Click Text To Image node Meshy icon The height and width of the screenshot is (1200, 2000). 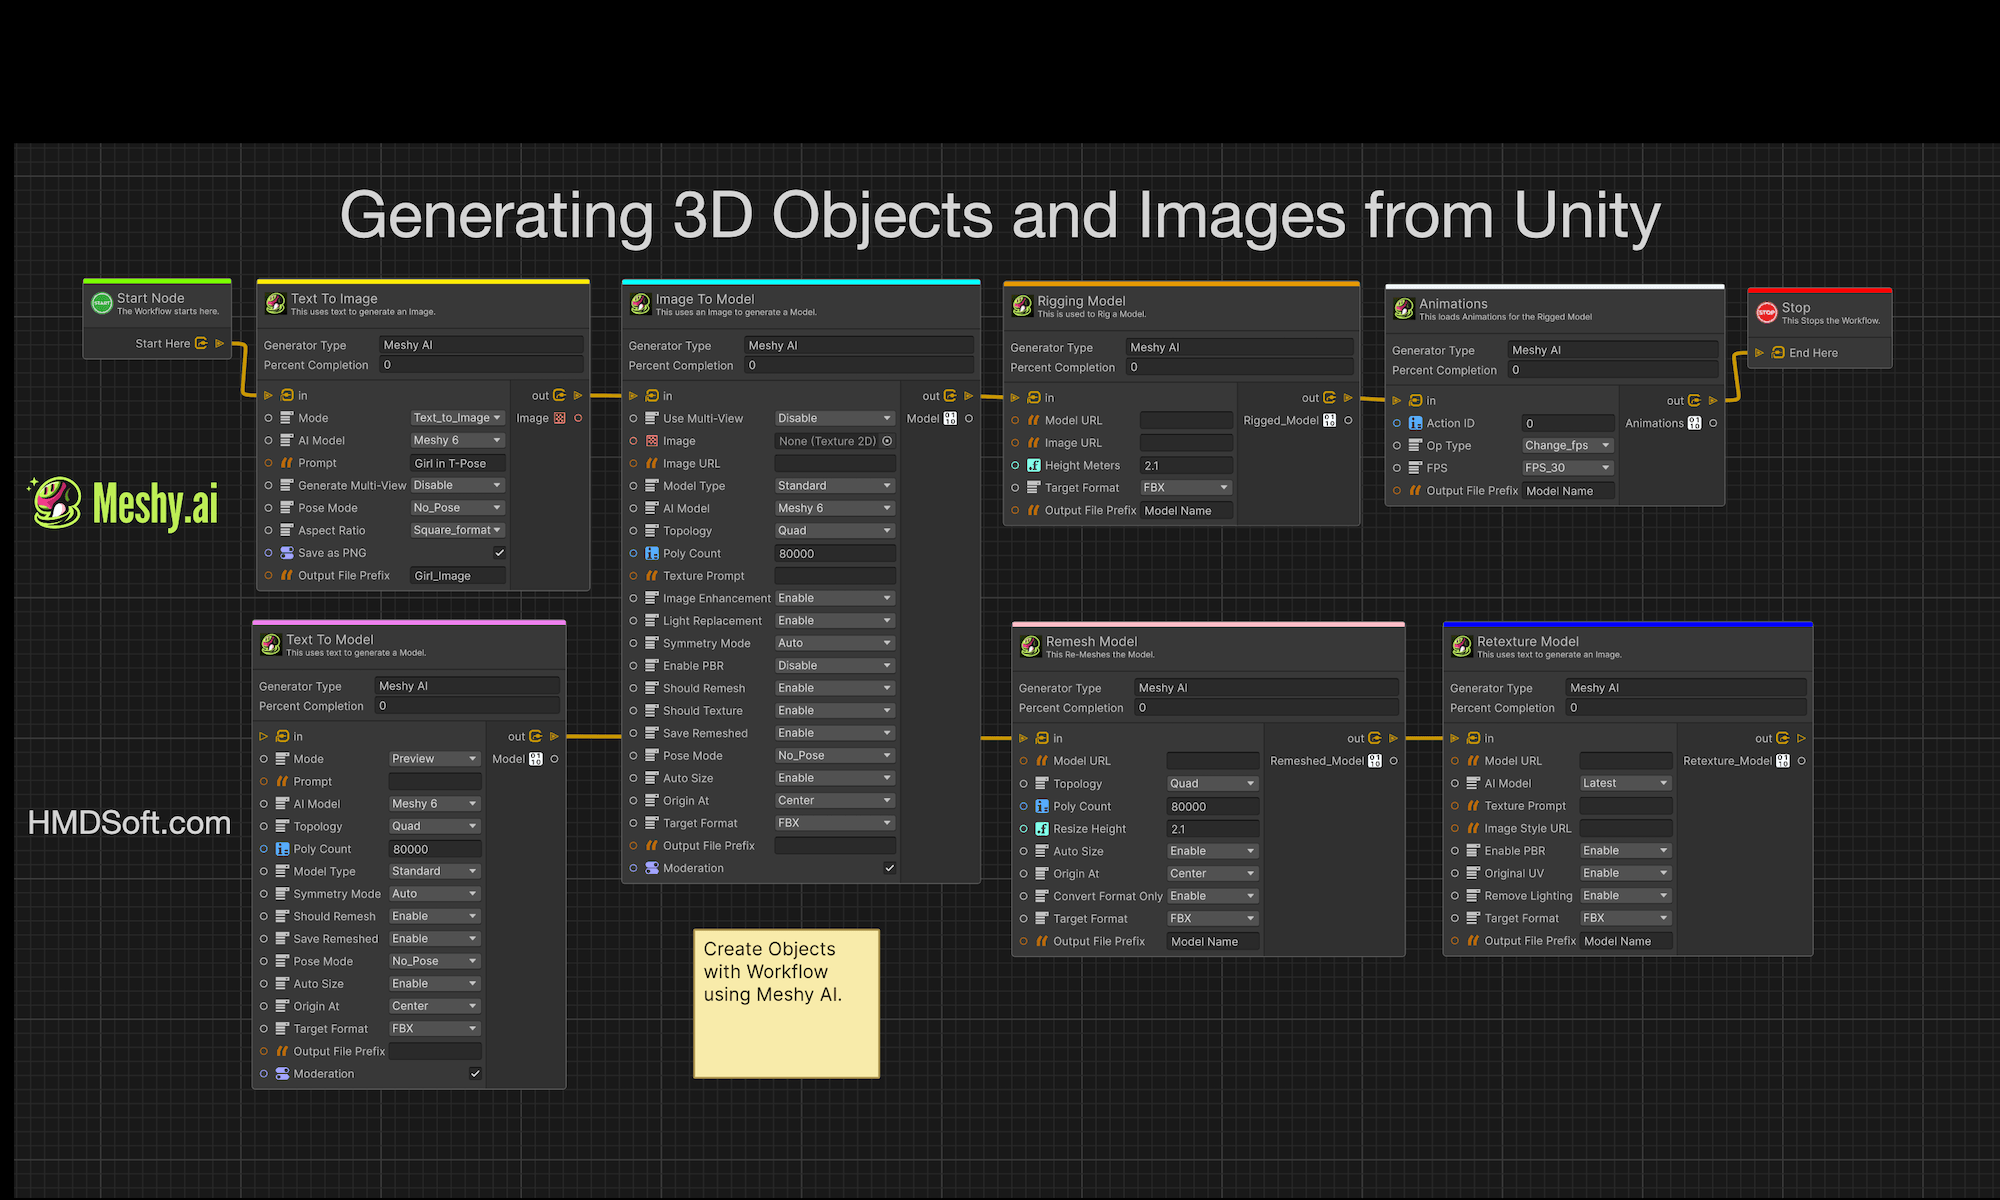275,303
